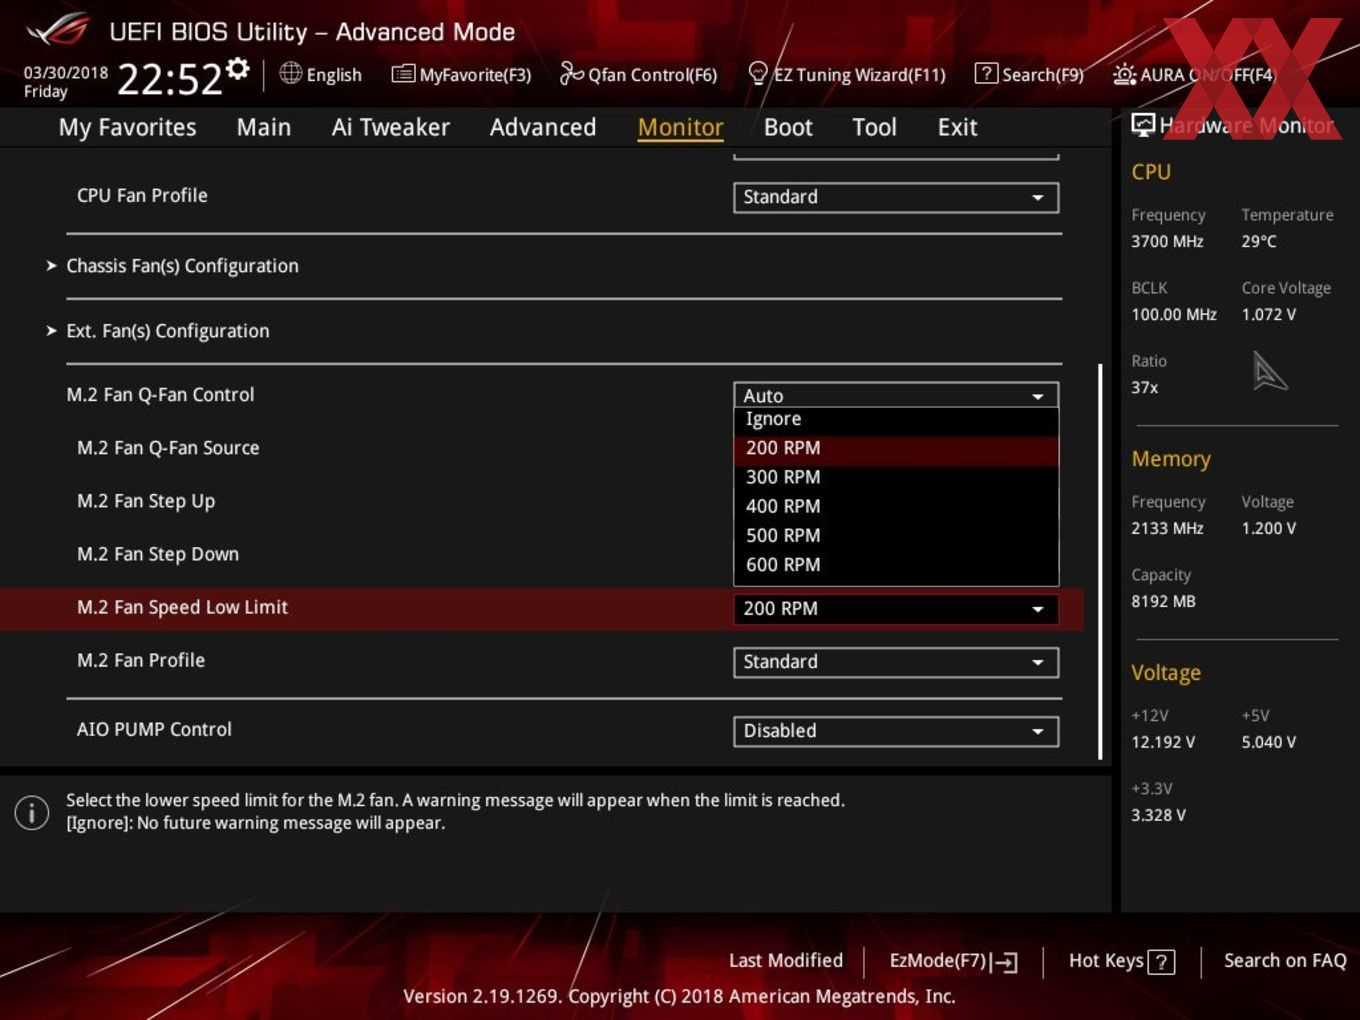1360x1020 pixels.
Task: Choose 600 RPM option
Action: [x=896, y=564]
